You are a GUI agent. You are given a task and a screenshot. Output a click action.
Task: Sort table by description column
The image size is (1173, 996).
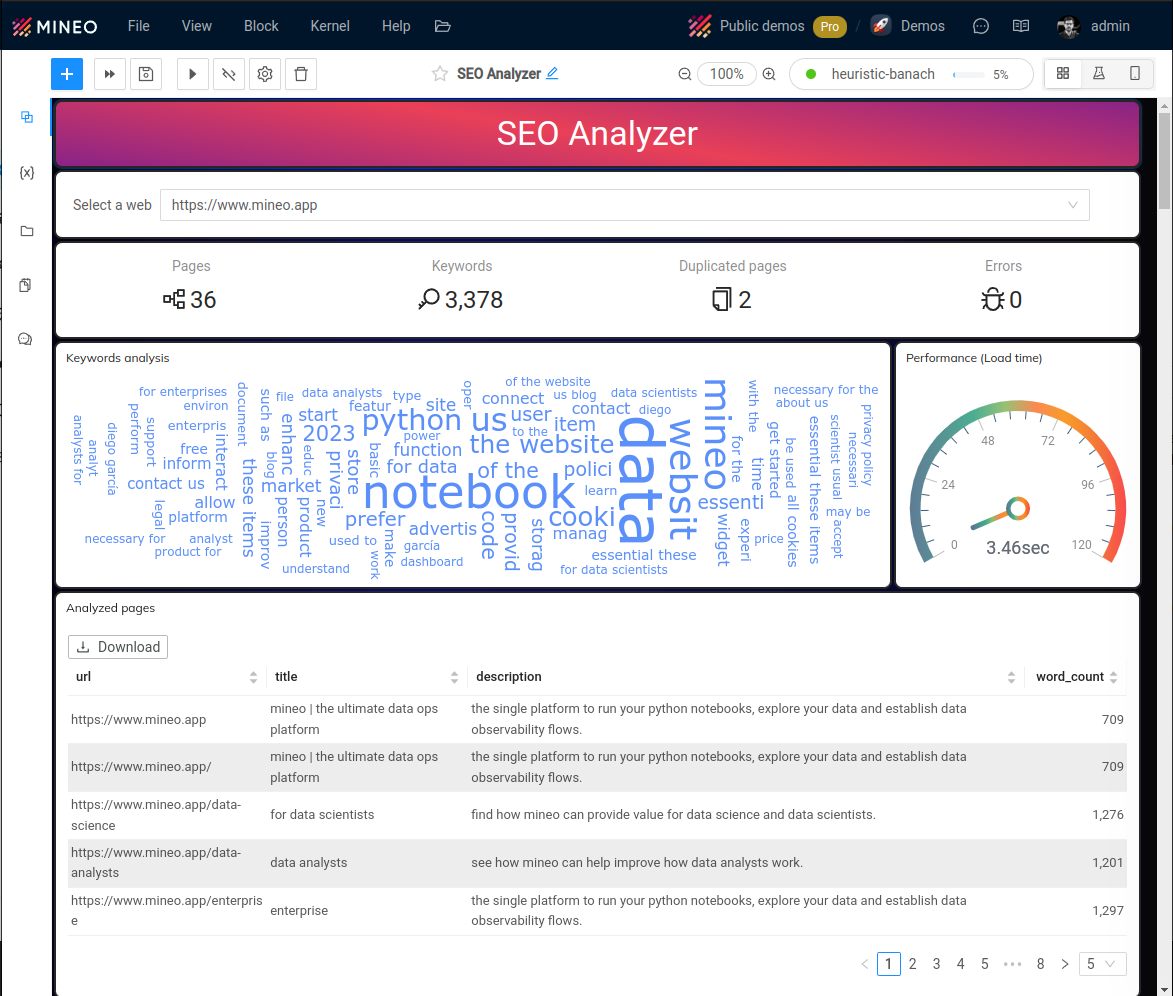click(x=1011, y=677)
